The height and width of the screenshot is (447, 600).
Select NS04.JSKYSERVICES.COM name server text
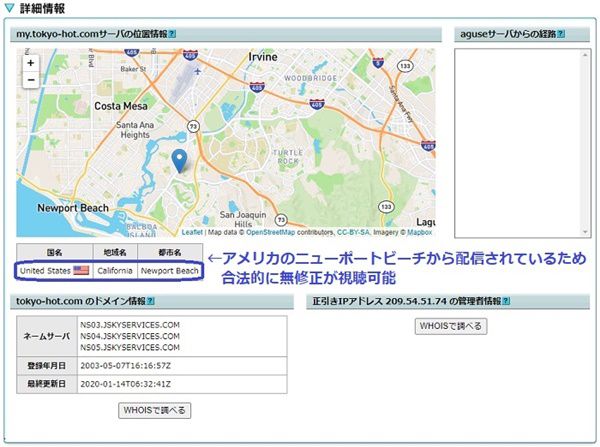[x=130, y=336]
